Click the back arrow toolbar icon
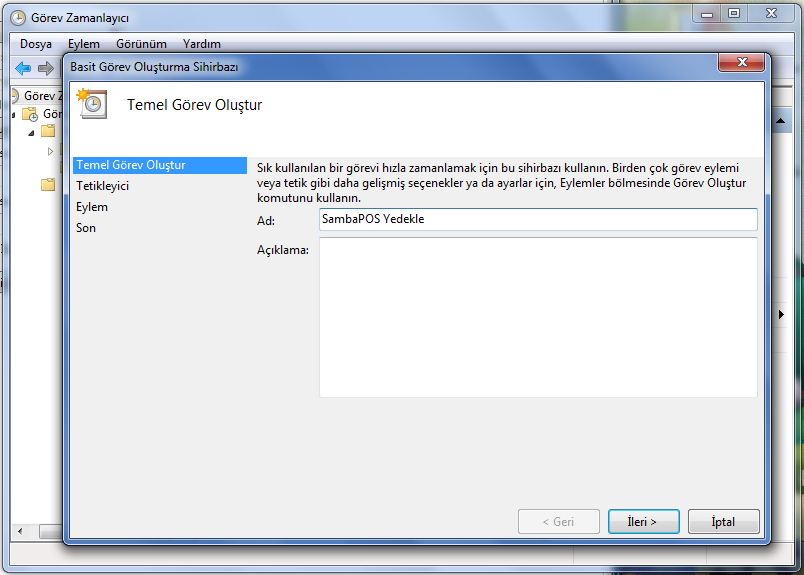Image resolution: width=804 pixels, height=575 pixels. pyautogui.click(x=22, y=68)
